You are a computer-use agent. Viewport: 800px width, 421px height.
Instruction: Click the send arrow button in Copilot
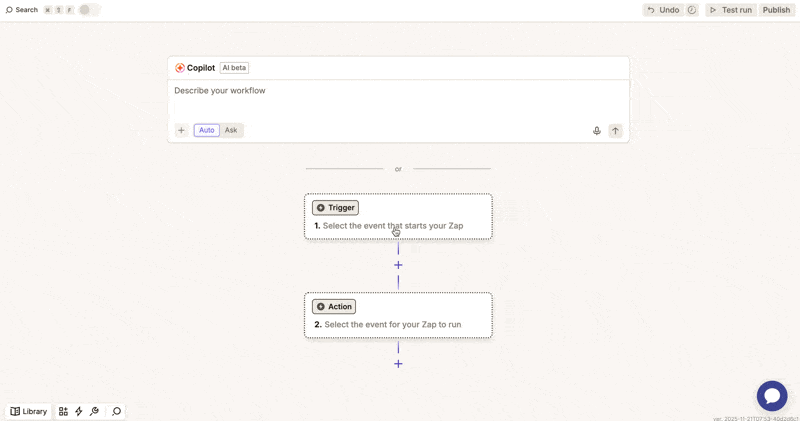(x=615, y=131)
